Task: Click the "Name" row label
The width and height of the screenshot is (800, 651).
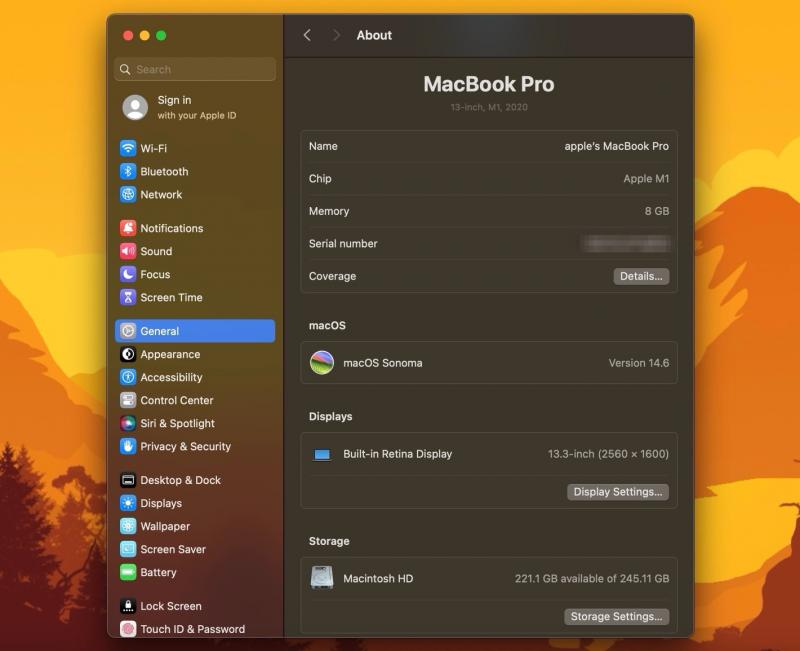Action: coord(323,146)
